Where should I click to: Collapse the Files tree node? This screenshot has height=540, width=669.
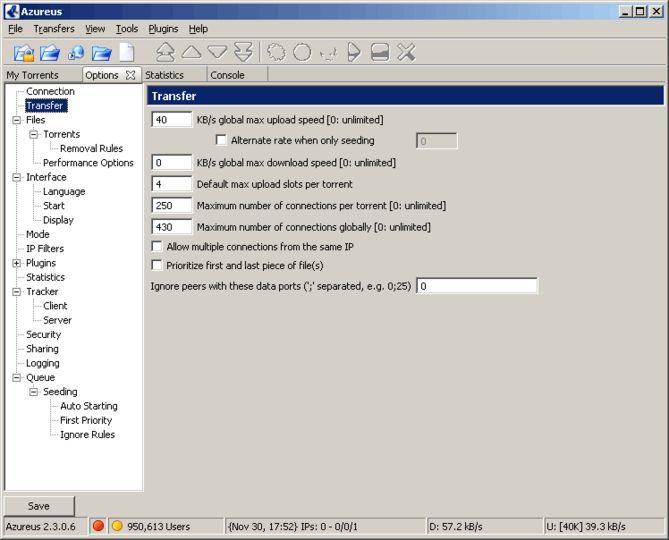[16, 120]
